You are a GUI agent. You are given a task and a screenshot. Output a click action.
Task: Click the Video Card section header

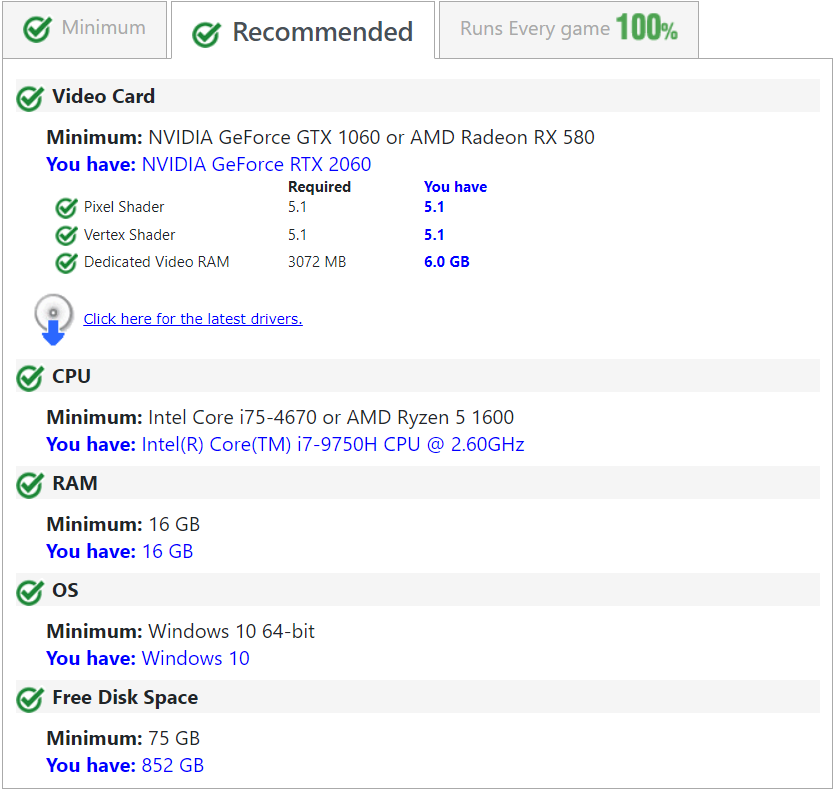pos(418,96)
